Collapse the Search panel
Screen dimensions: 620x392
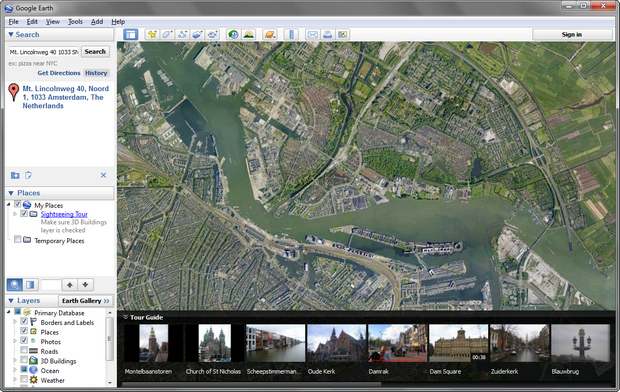(11, 34)
